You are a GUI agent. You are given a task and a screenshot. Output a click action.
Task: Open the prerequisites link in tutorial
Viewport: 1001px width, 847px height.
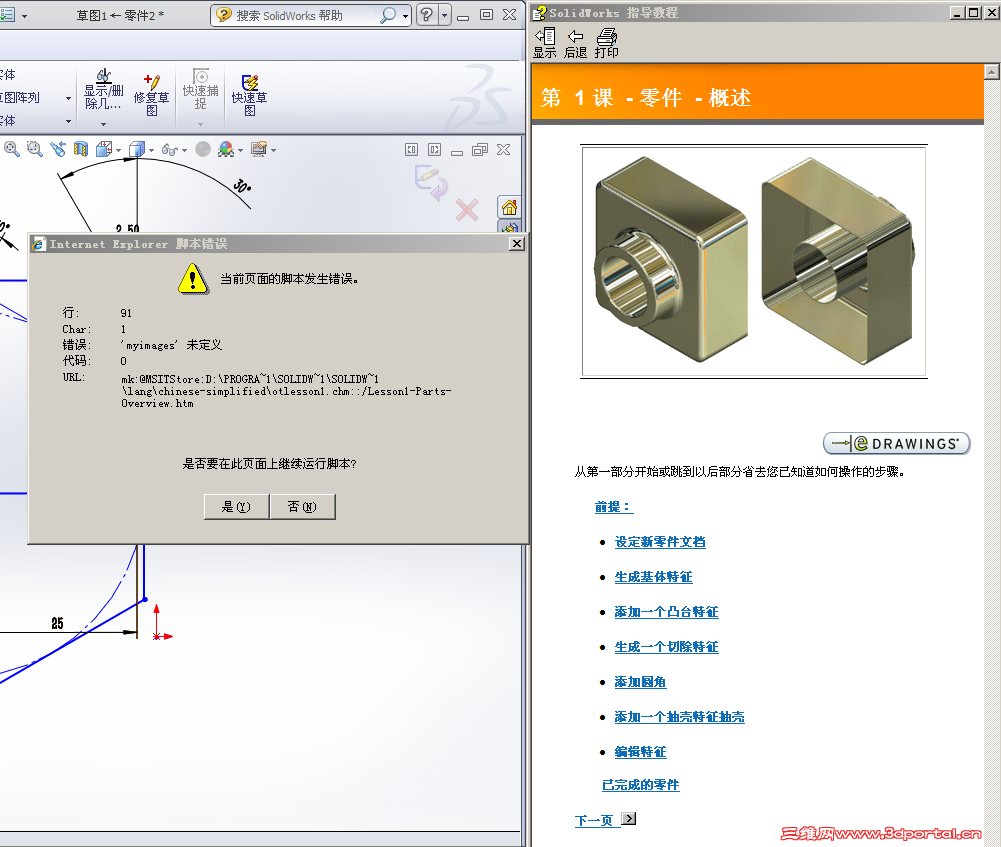click(613, 507)
